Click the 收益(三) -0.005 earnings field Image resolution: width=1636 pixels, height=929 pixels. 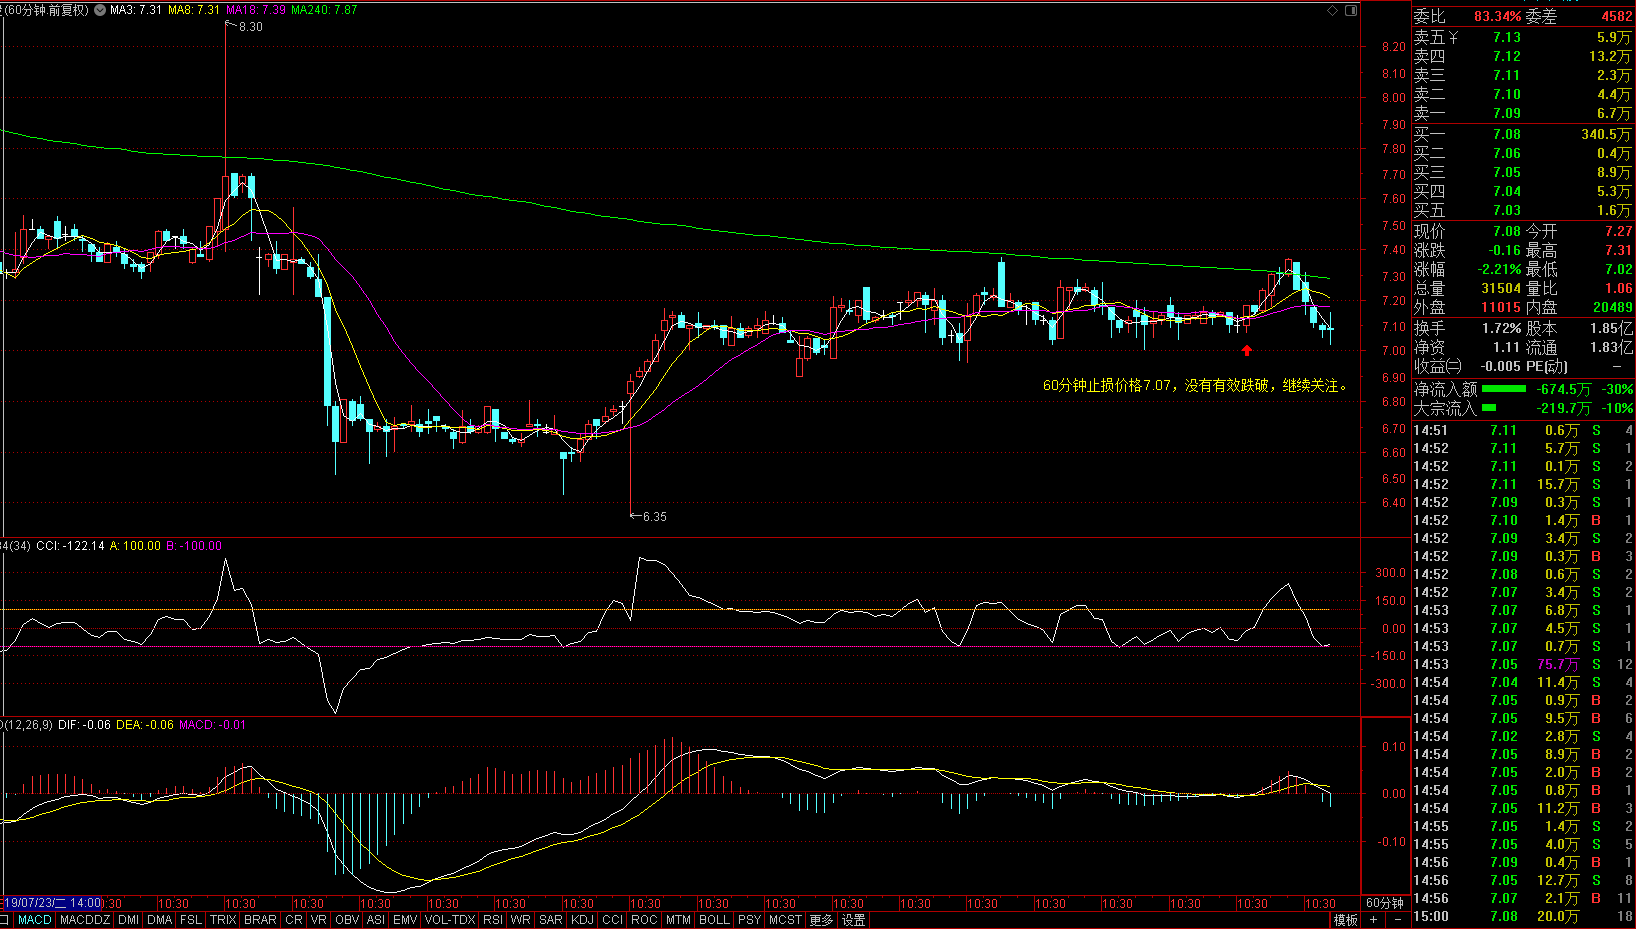[1467, 366]
